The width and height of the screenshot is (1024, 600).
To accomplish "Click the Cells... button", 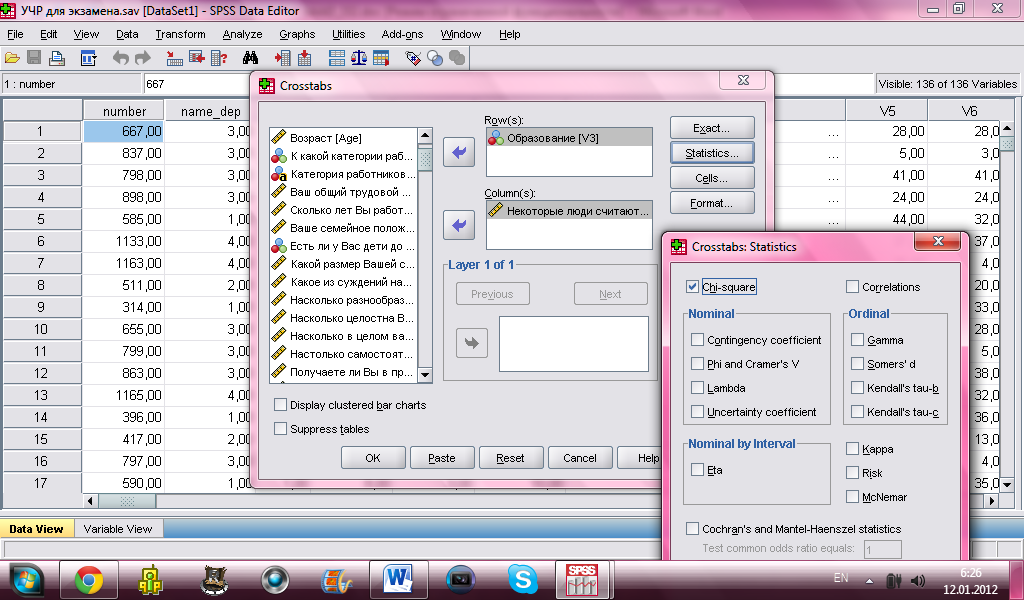I will coord(712,178).
